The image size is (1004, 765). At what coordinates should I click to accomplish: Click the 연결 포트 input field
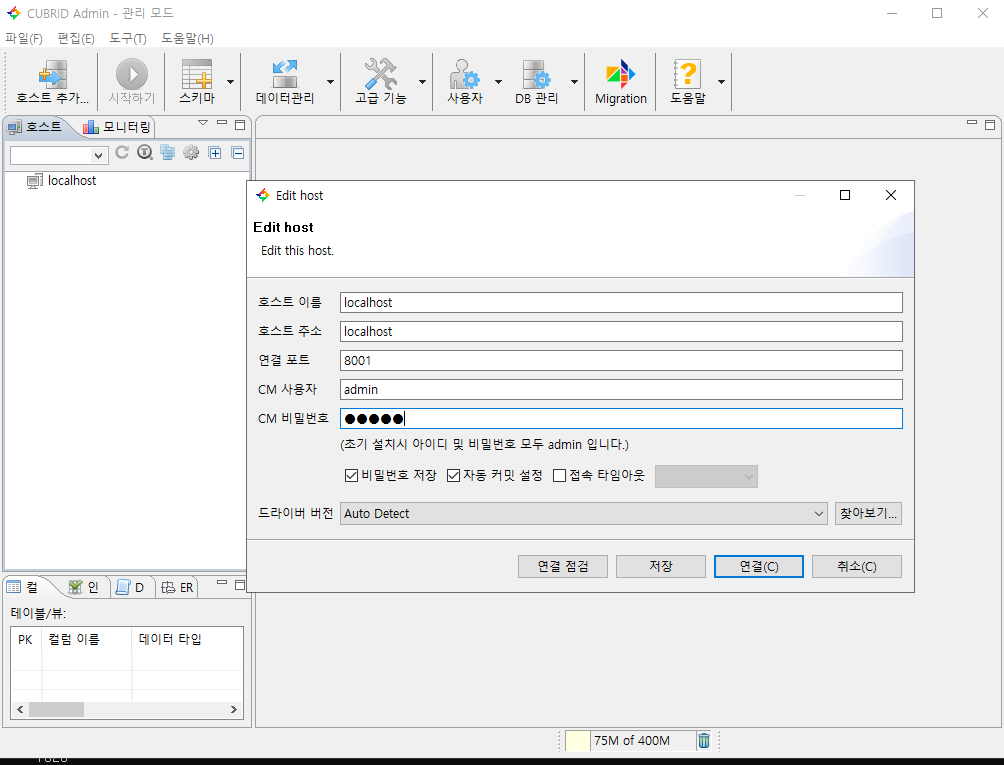(x=620, y=360)
